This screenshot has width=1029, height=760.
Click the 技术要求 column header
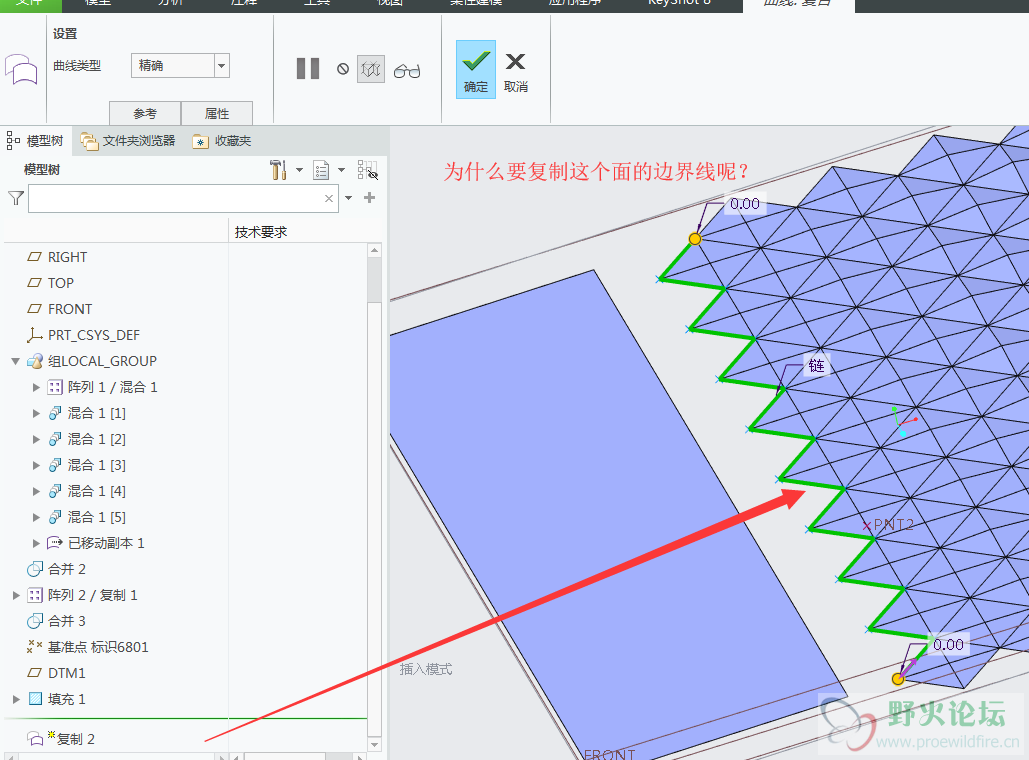(261, 232)
